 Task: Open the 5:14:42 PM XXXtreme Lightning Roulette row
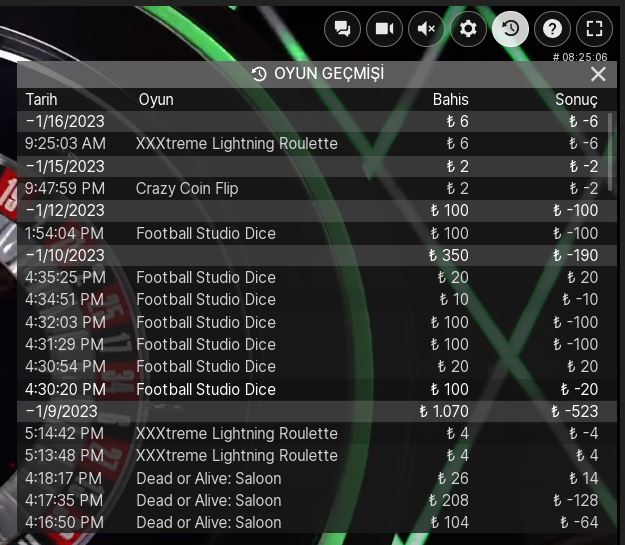point(317,433)
